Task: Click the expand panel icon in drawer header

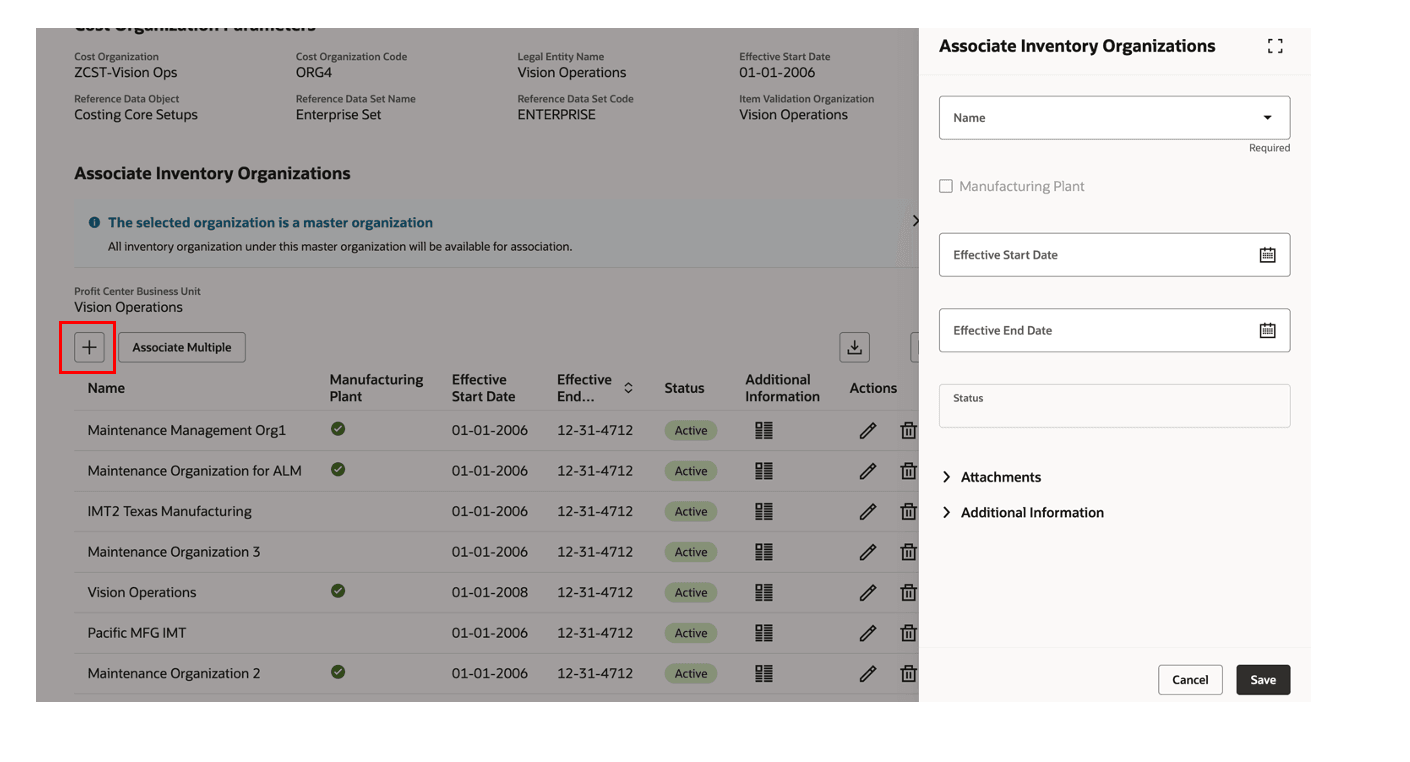Action: [1274, 45]
